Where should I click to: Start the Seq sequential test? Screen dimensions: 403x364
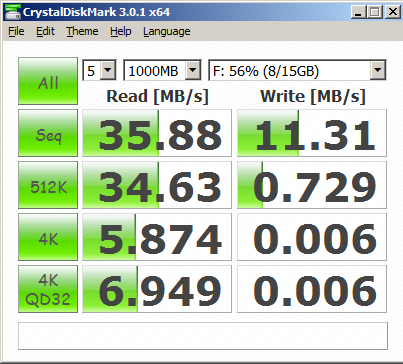tap(48, 133)
